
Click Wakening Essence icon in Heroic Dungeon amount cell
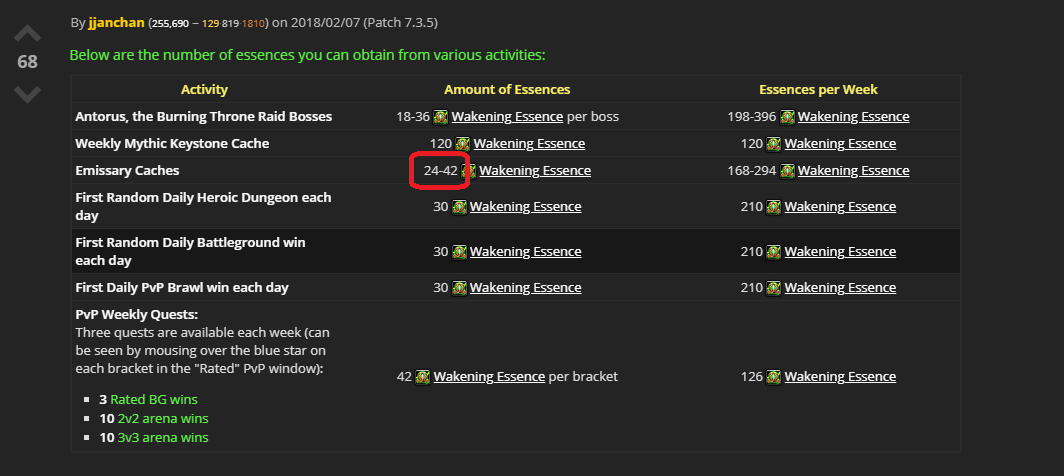pyautogui.click(x=459, y=207)
